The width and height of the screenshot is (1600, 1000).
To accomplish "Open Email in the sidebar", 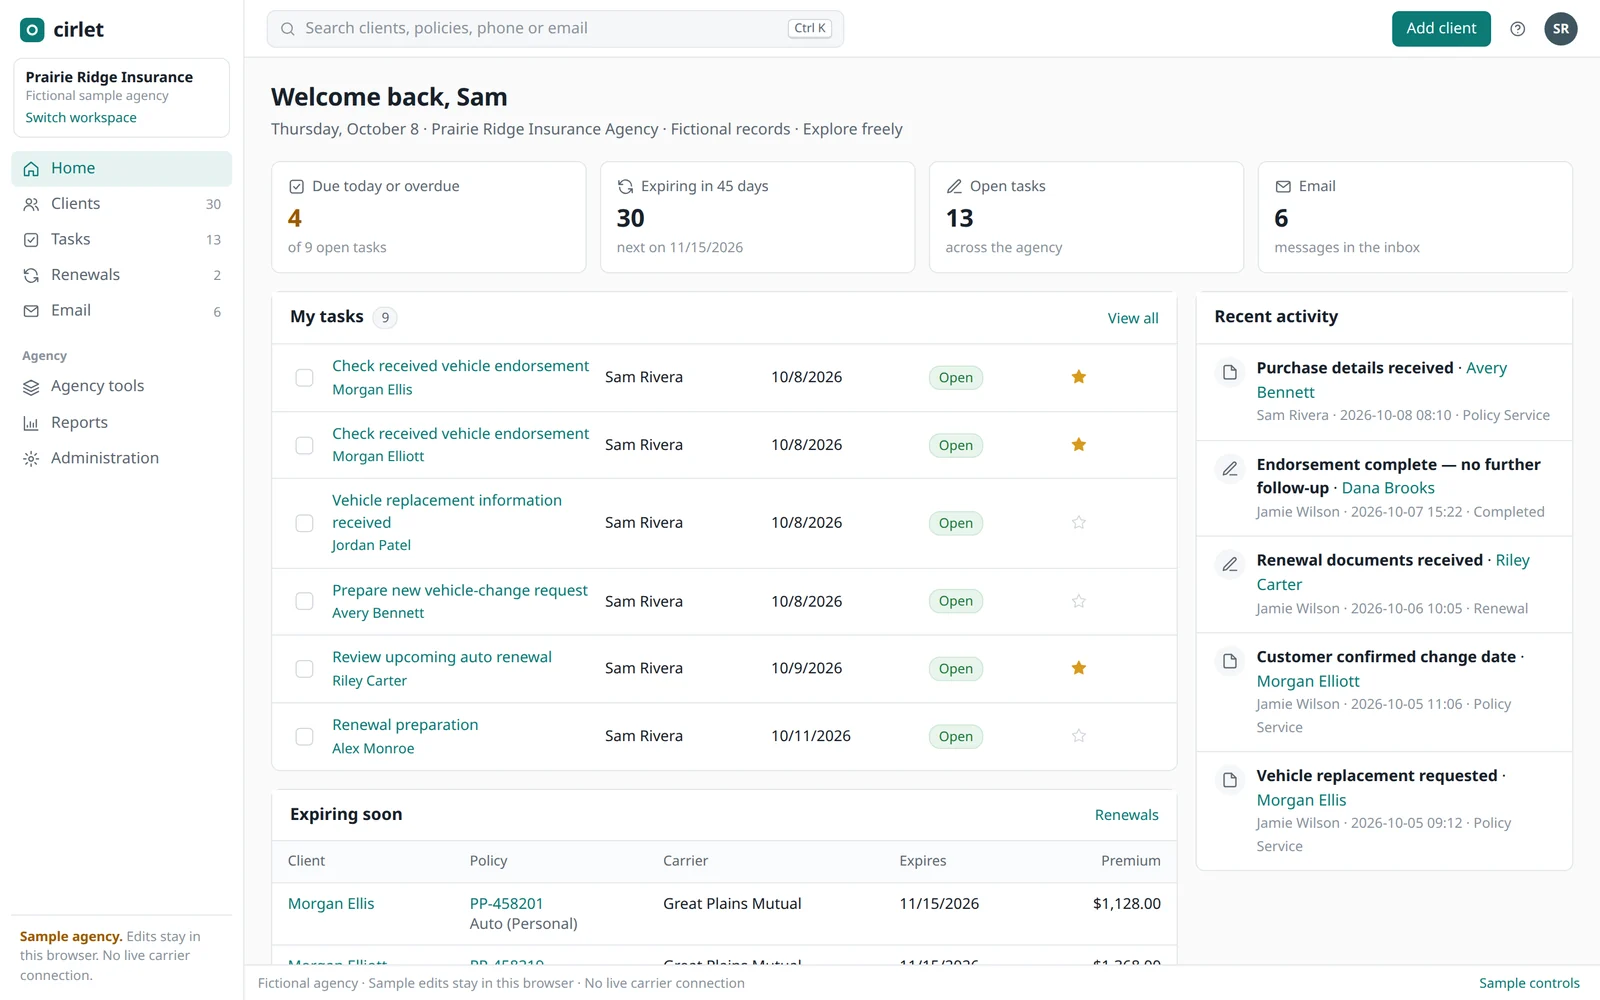I will click(121, 311).
